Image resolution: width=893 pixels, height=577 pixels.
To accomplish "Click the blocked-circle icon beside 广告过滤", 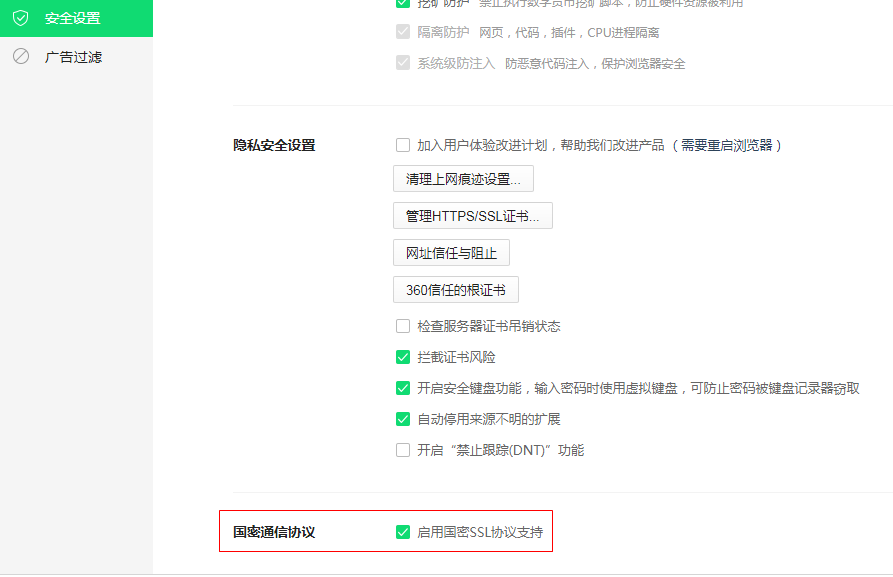I will [21, 57].
